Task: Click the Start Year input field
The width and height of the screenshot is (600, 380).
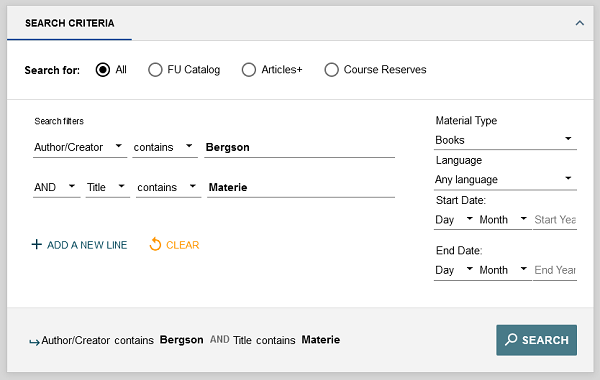Action: [555, 220]
